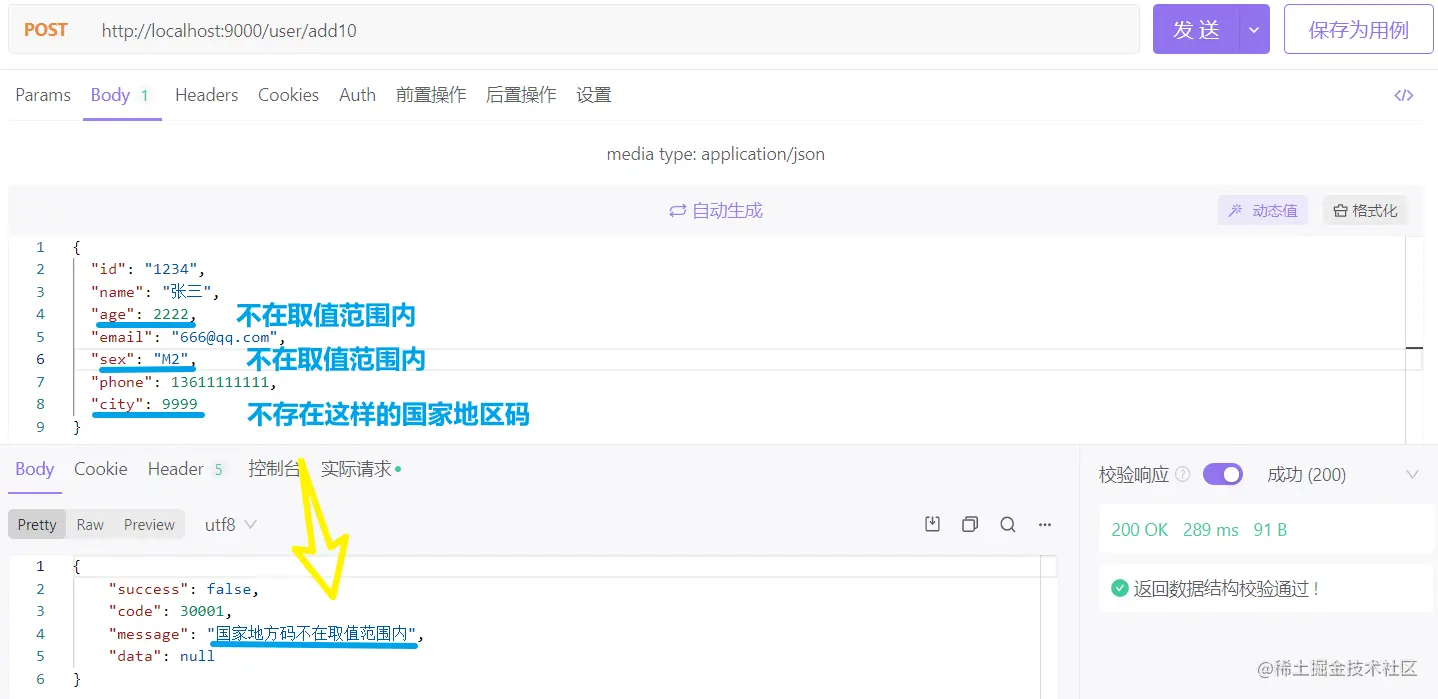Screen dimensions: 1438x699
Task: Click the 动态值 button
Action: pos(1263,211)
